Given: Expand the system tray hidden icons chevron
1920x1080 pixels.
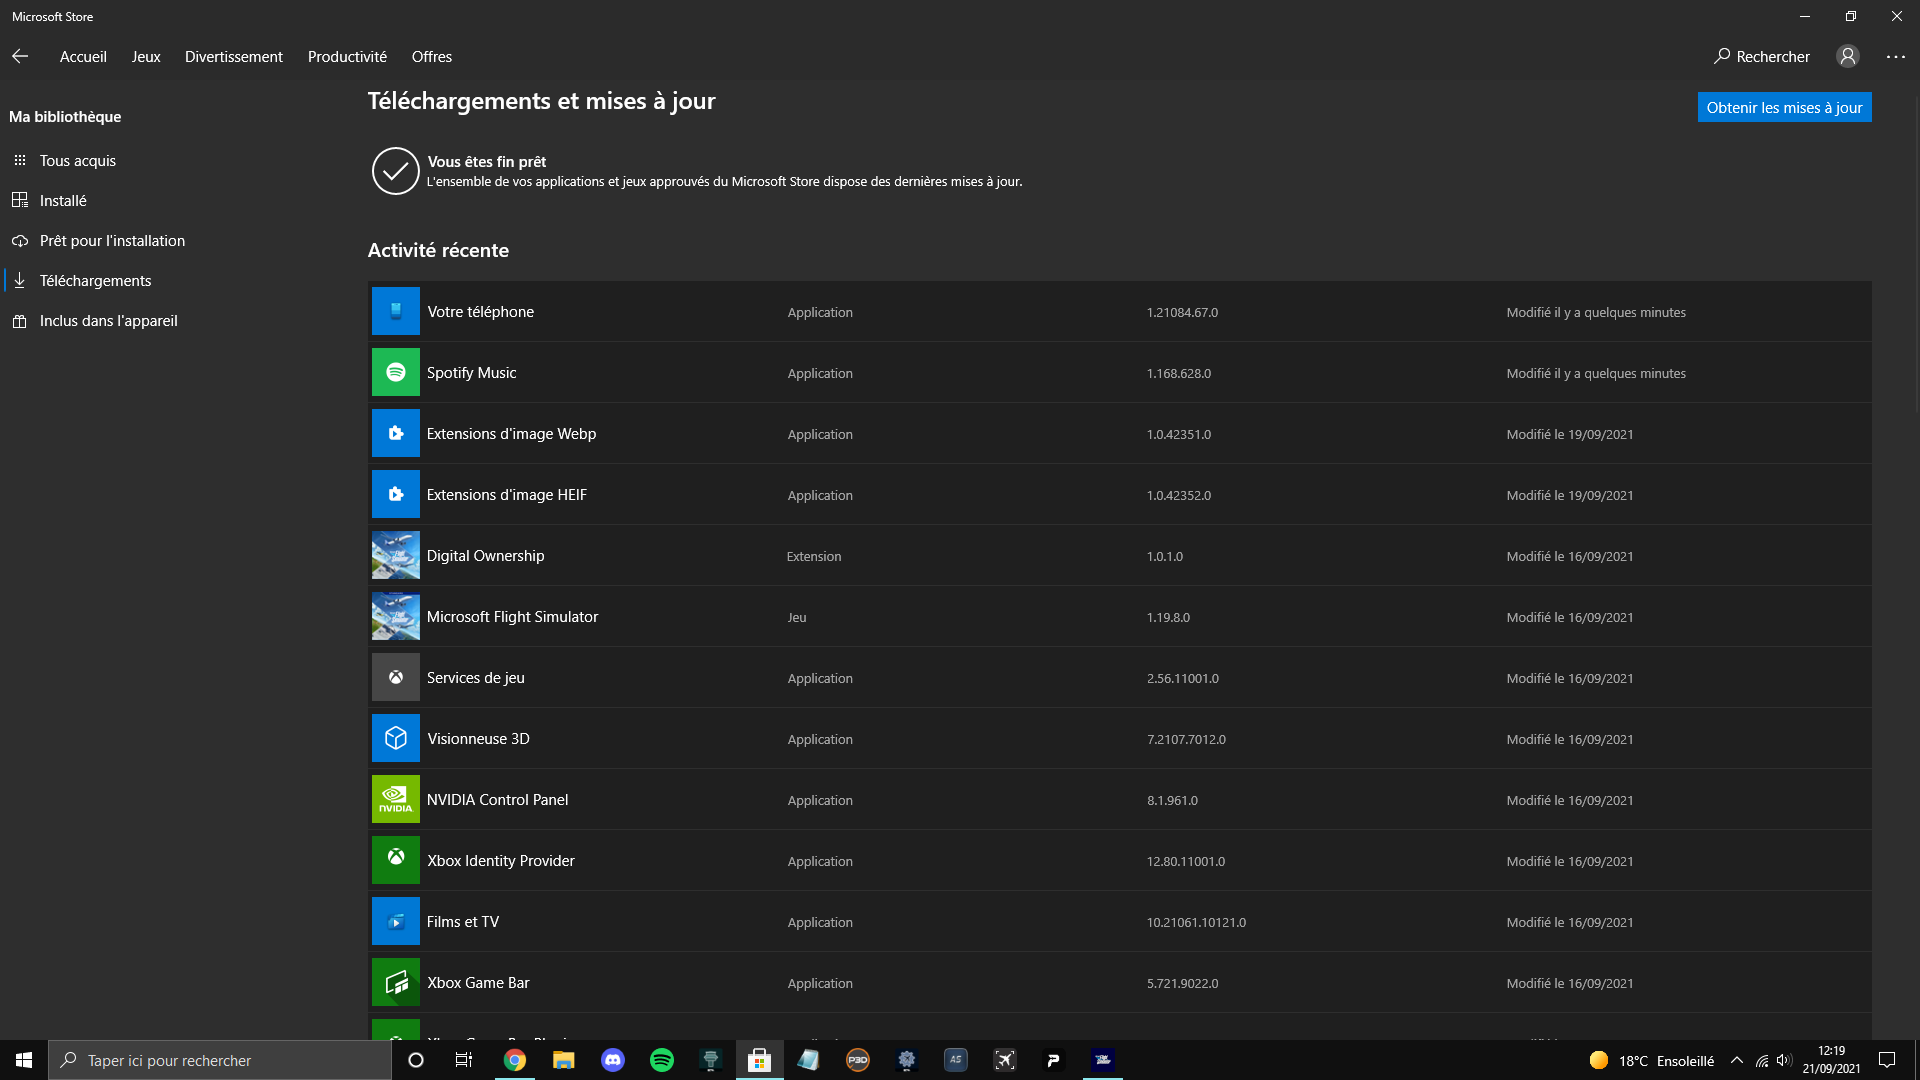Looking at the screenshot, I should (x=1736, y=1060).
